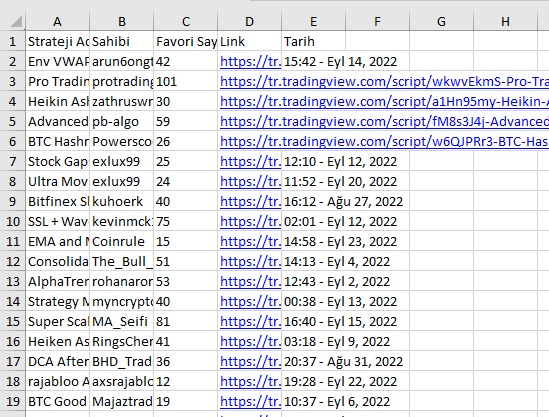Select column B header
The width and height of the screenshot is (549, 417).
[x=121, y=22]
